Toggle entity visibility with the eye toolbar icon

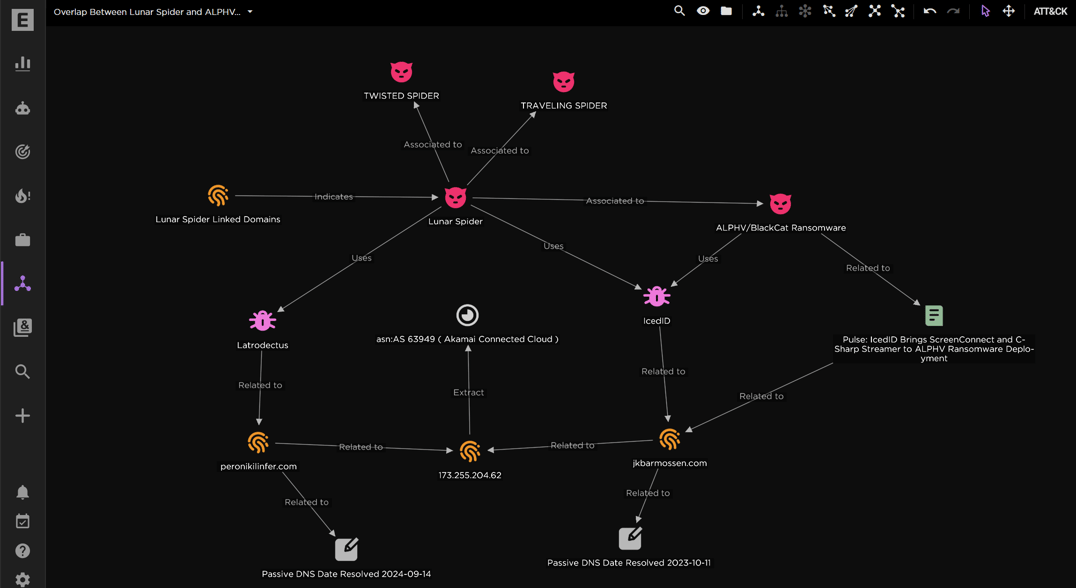[703, 11]
